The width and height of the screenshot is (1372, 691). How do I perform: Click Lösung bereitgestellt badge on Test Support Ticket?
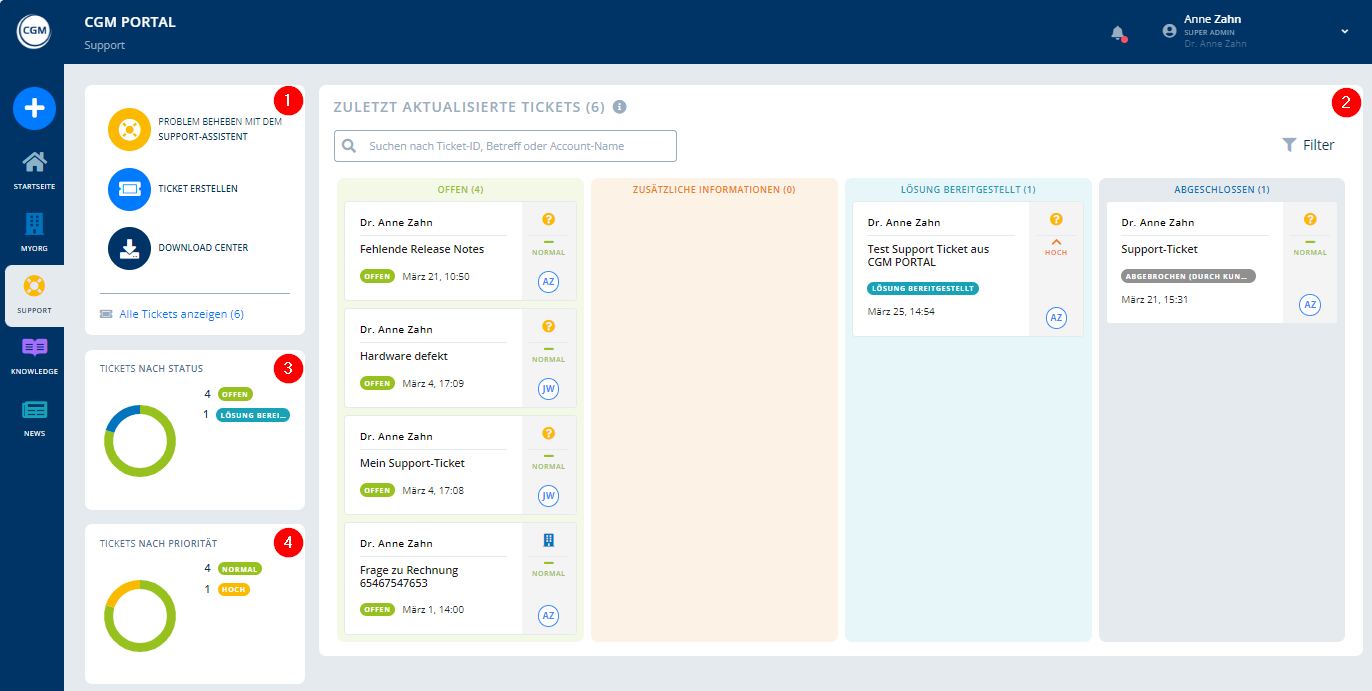(923, 288)
